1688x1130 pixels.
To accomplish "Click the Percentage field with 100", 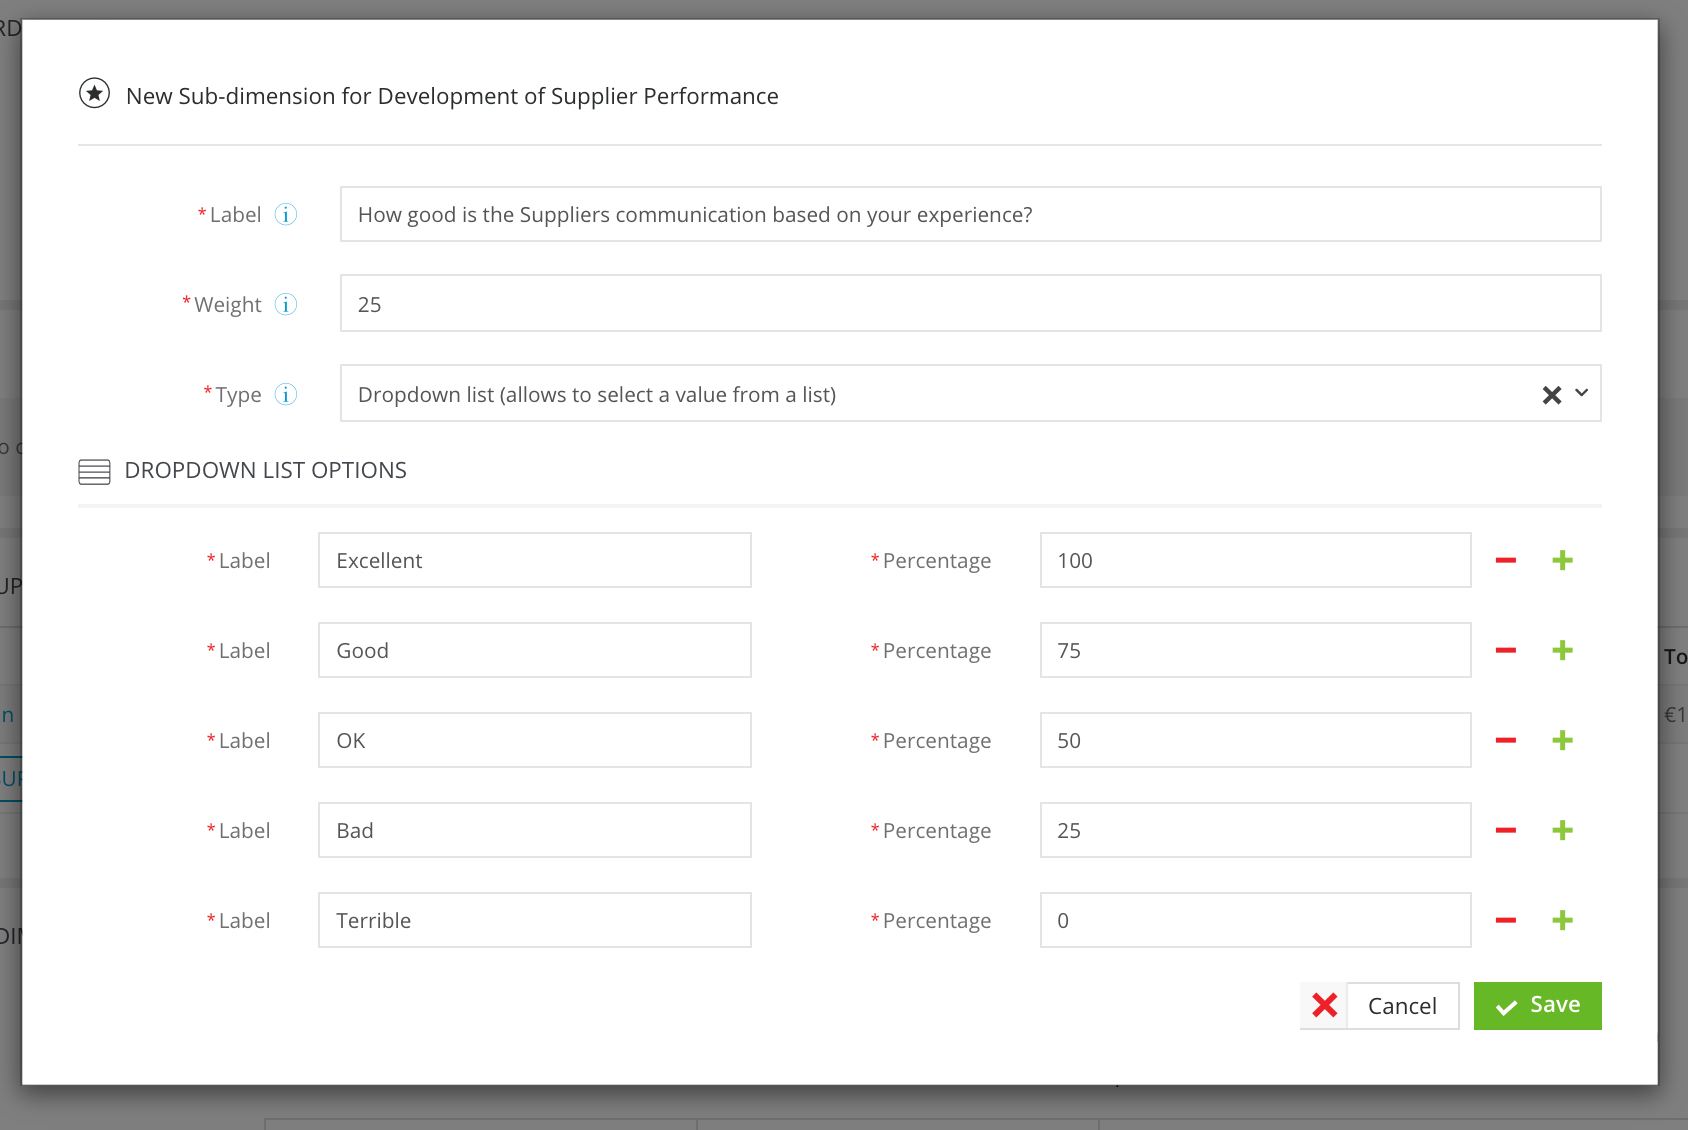I will click(1255, 560).
